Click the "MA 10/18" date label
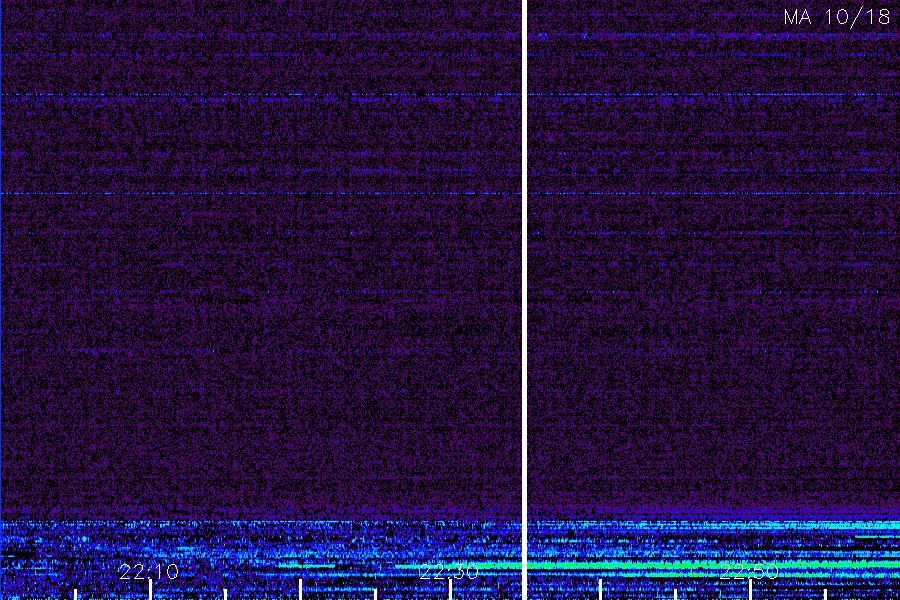Viewport: 900px width, 600px height. click(836, 17)
